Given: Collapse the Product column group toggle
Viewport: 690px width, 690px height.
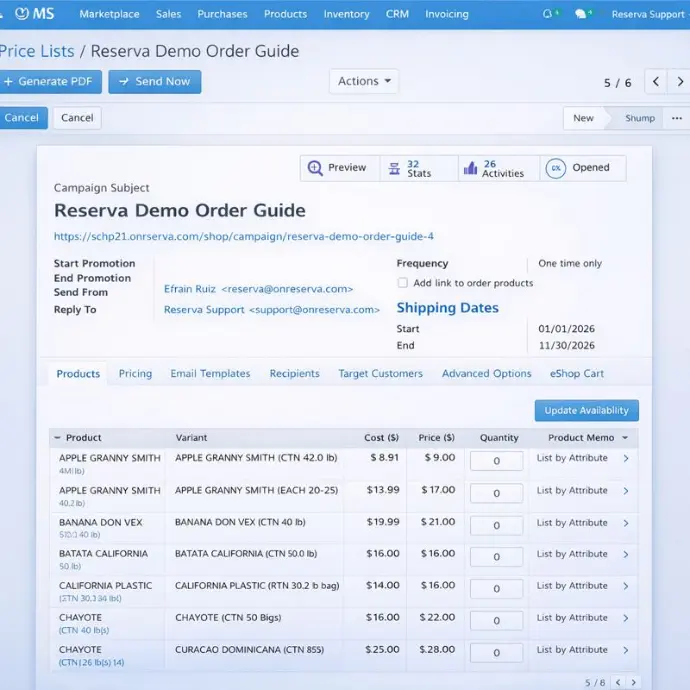Looking at the screenshot, I should click(x=57, y=438).
